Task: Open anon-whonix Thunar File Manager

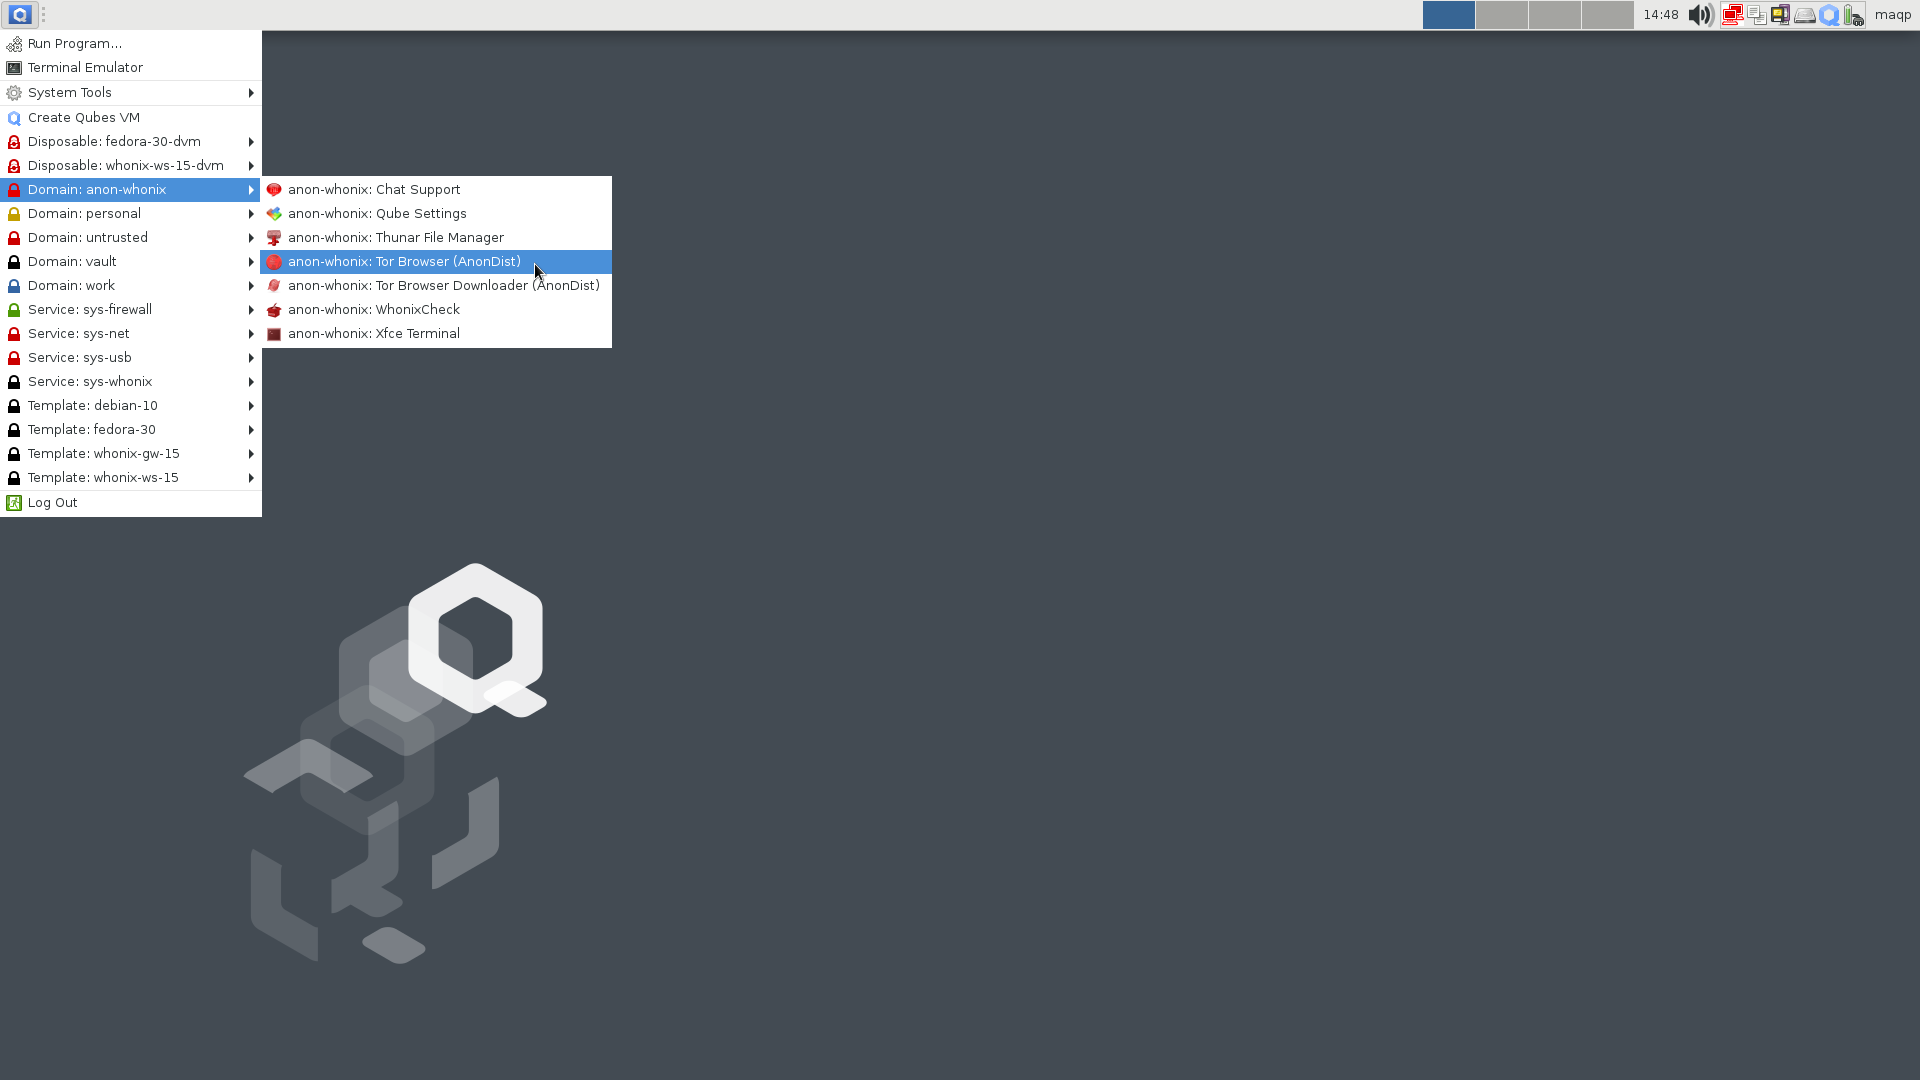Action: pyautogui.click(x=436, y=238)
